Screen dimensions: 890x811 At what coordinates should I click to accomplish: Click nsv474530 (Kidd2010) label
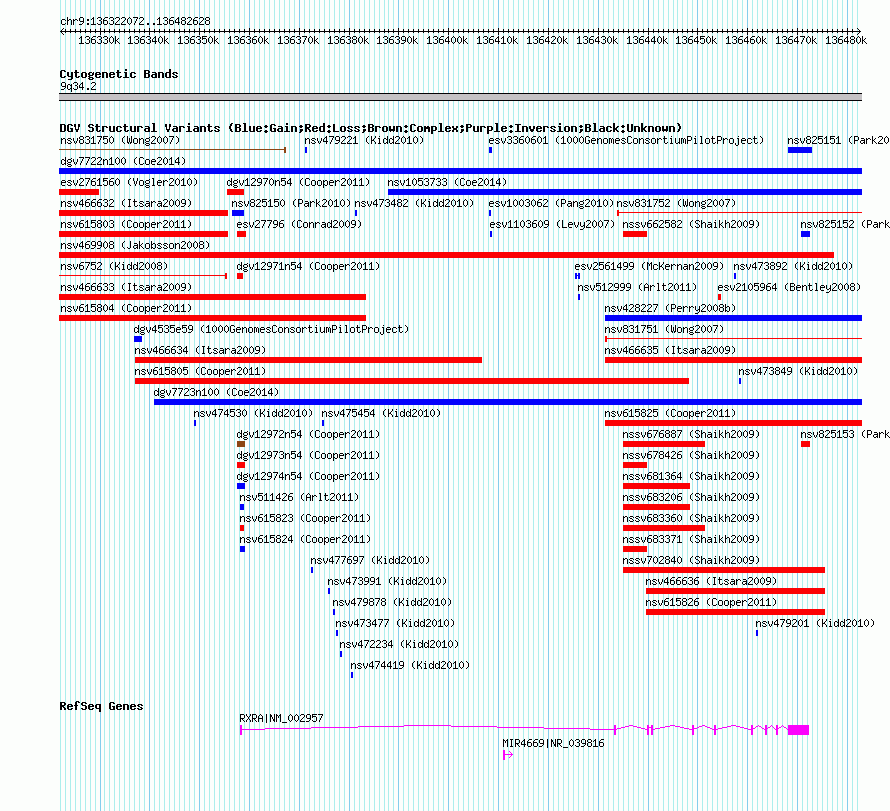253,413
